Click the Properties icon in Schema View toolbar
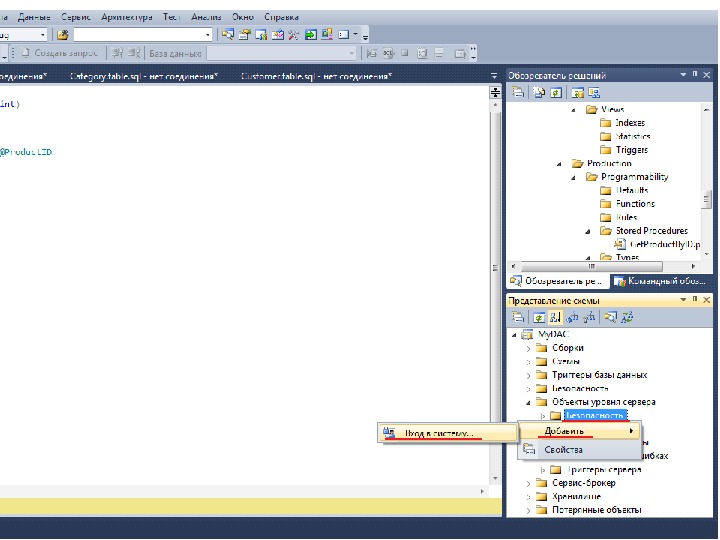Image resolution: width=720 pixels, height=540 pixels. [518, 317]
